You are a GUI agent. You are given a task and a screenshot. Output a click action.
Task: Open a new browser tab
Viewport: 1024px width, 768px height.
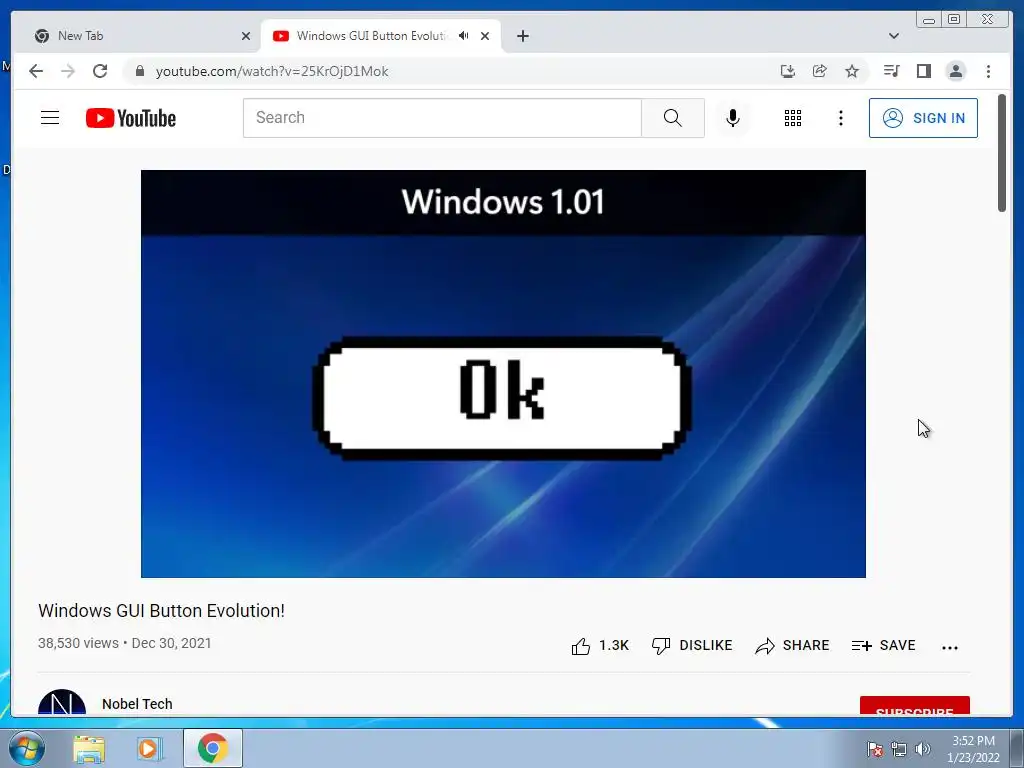(x=522, y=36)
